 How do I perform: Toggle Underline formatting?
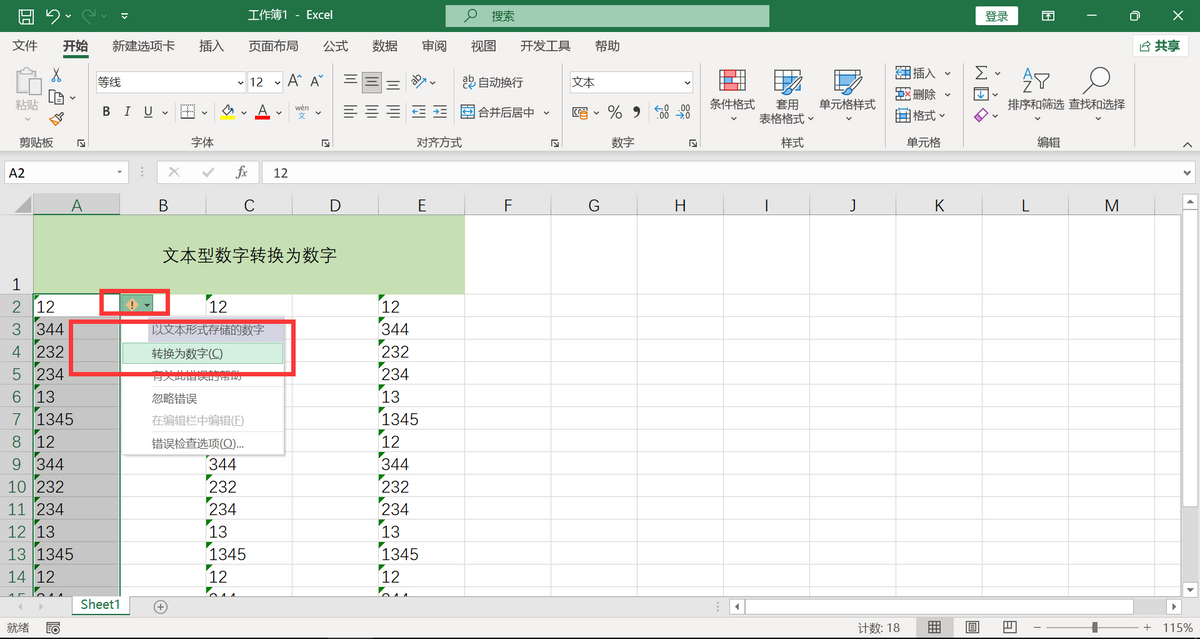(x=148, y=112)
